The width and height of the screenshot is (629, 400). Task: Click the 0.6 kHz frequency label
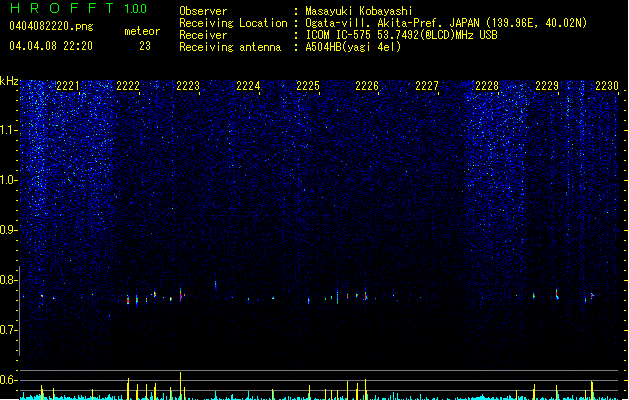click(8, 380)
